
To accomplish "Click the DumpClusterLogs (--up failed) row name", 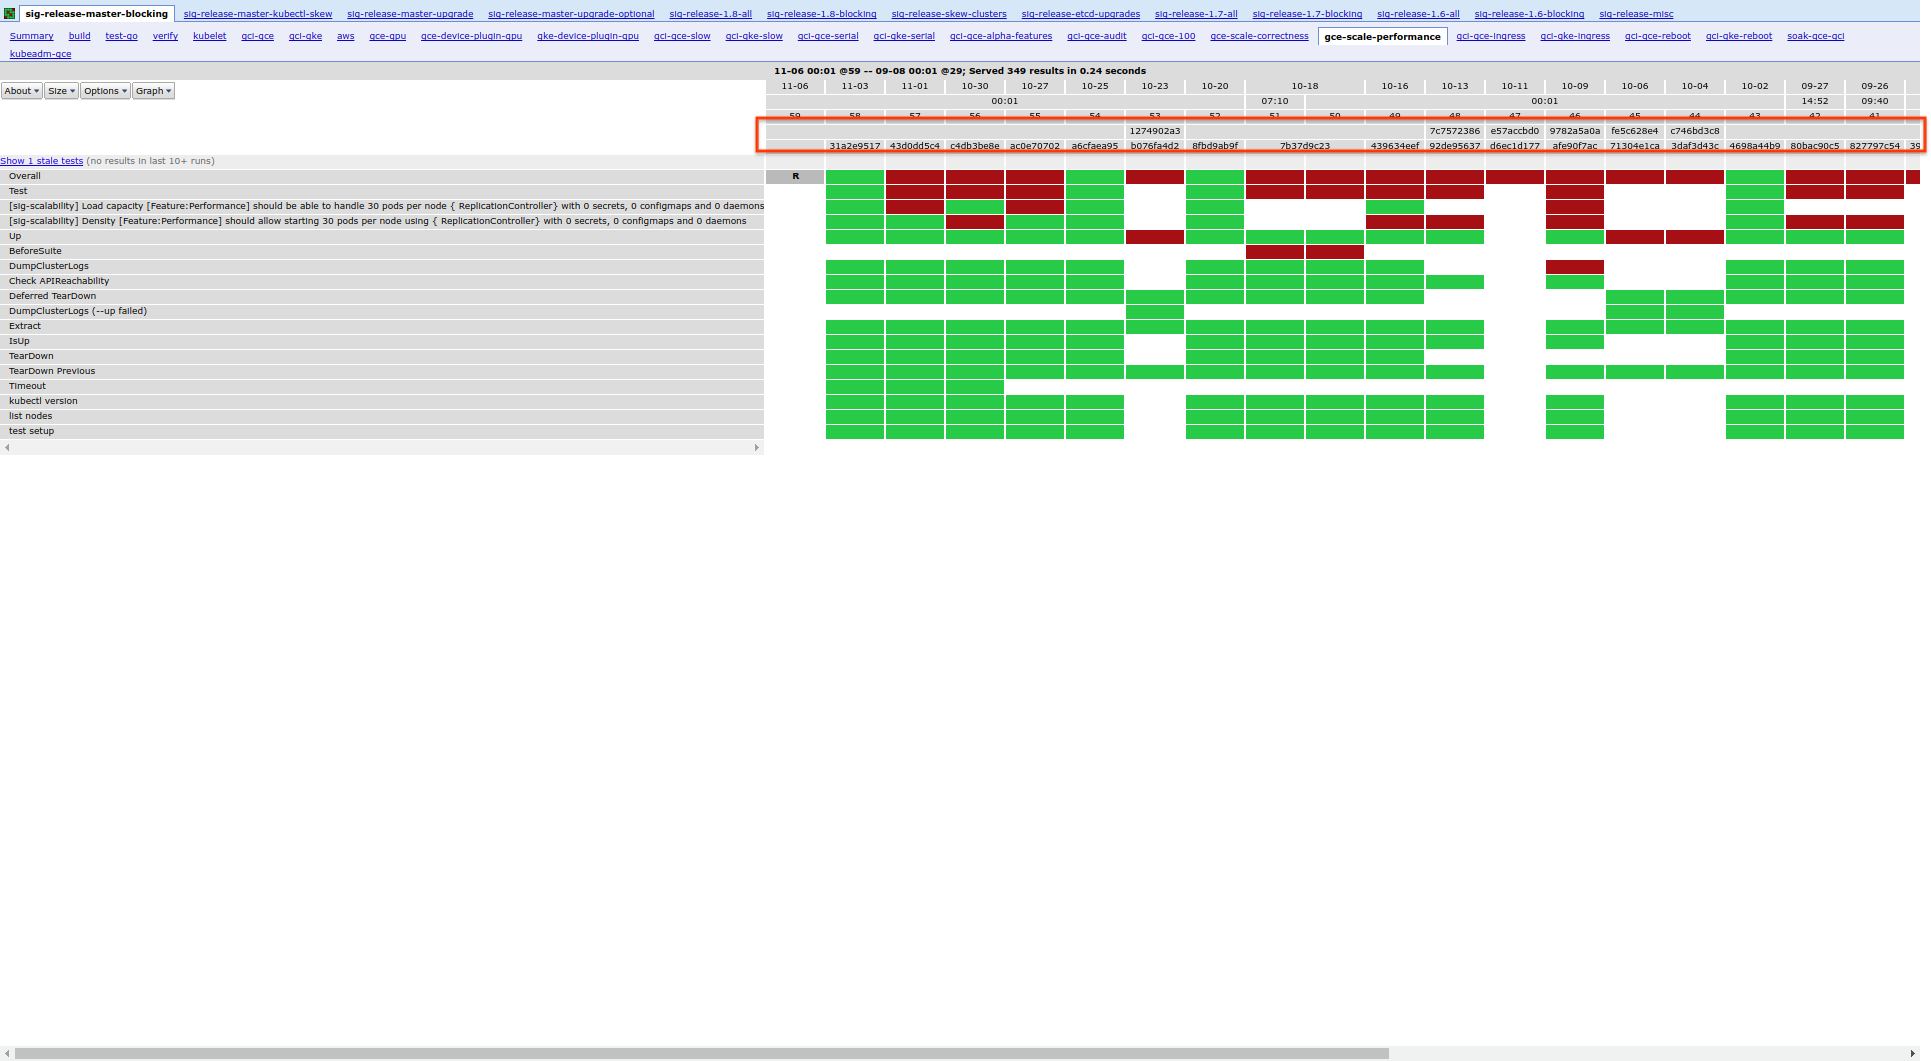I will pyautogui.click(x=78, y=311).
